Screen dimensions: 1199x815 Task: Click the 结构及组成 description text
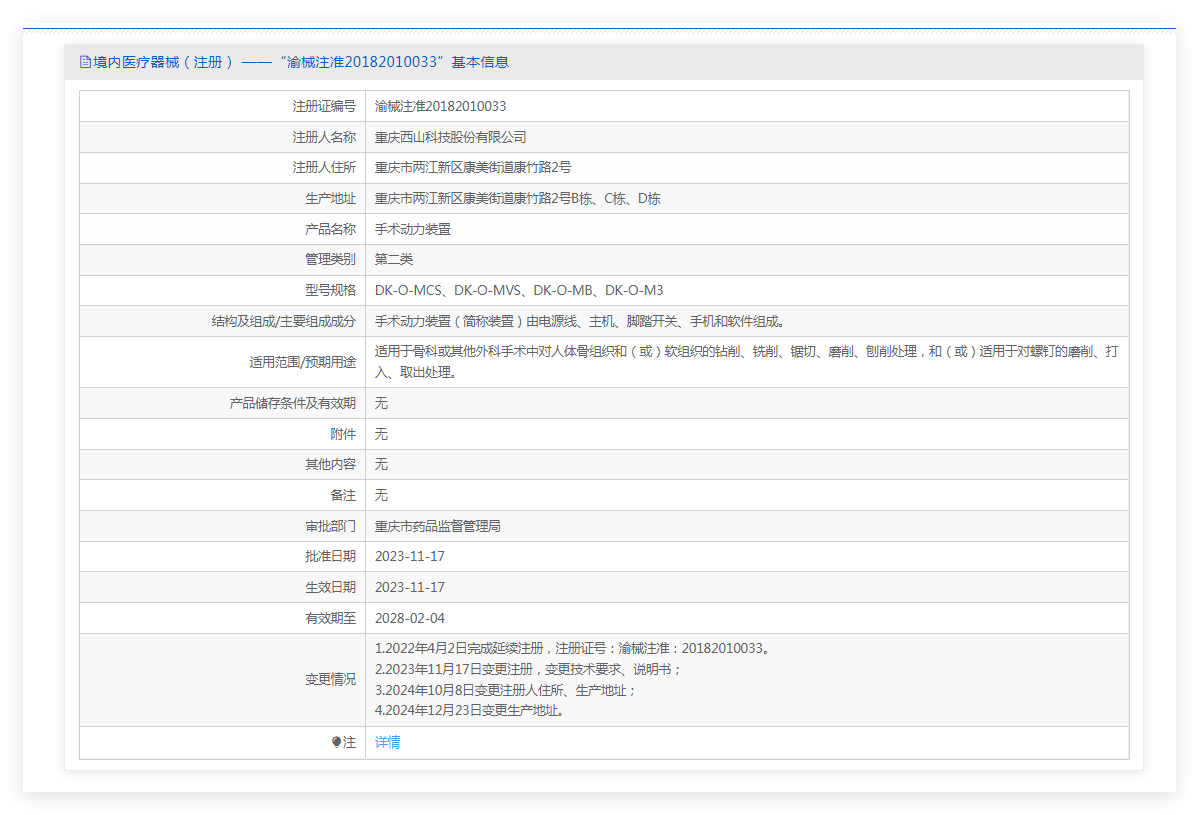(x=579, y=321)
